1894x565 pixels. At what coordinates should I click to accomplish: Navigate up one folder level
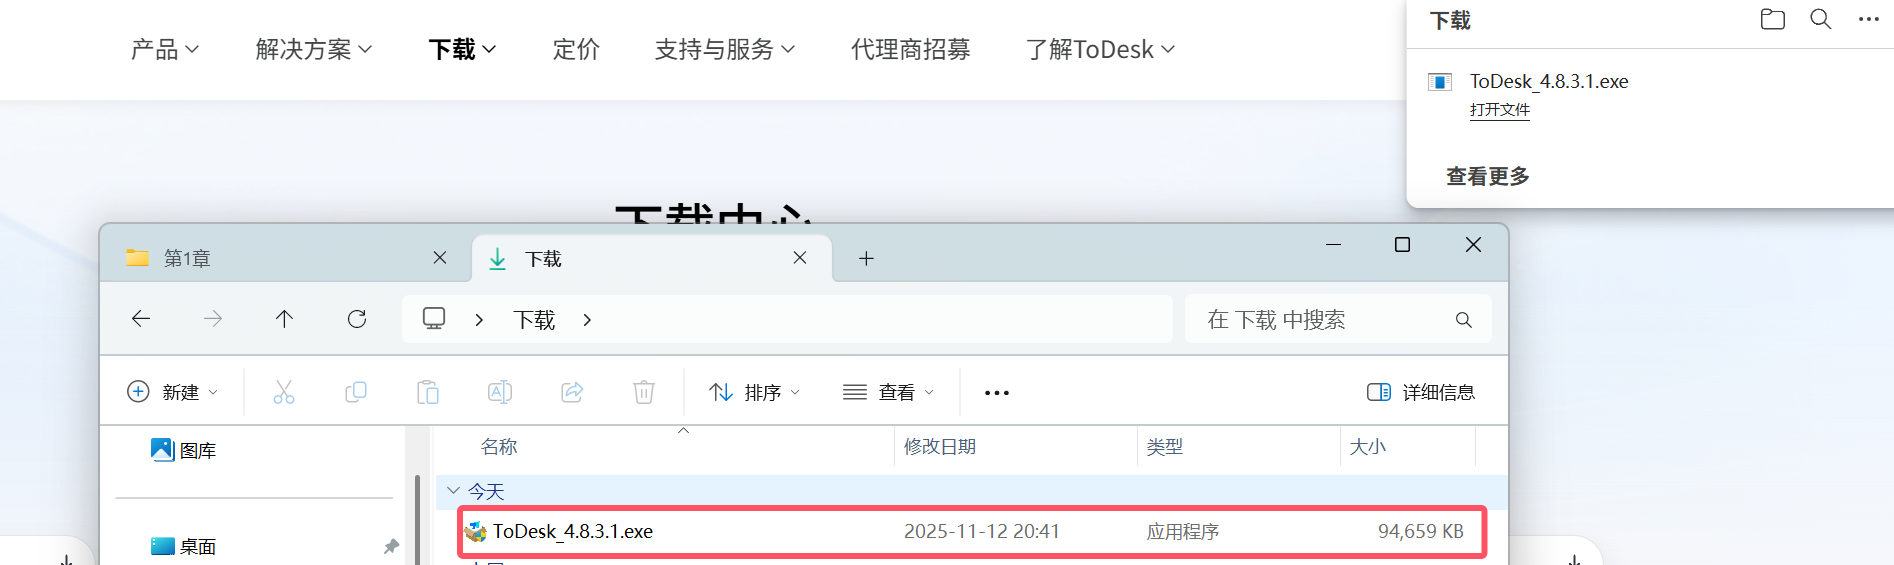click(x=285, y=319)
